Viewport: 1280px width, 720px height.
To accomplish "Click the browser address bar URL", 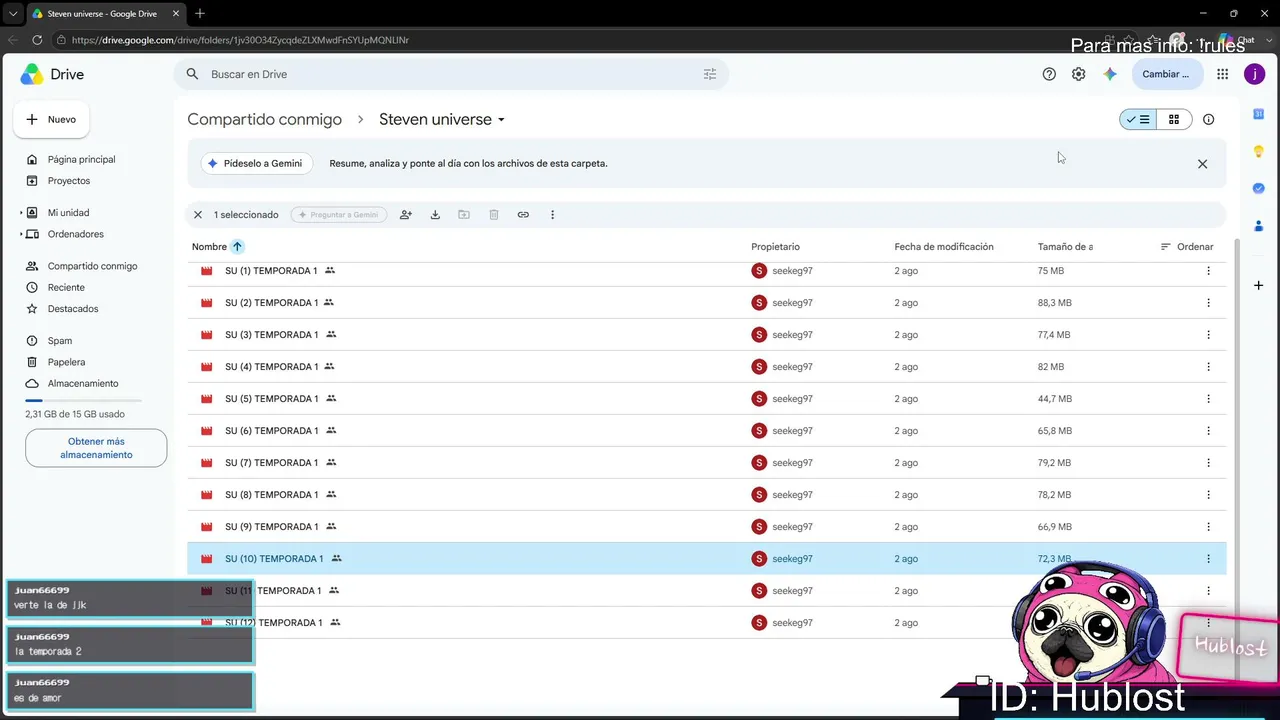I will click(240, 40).
